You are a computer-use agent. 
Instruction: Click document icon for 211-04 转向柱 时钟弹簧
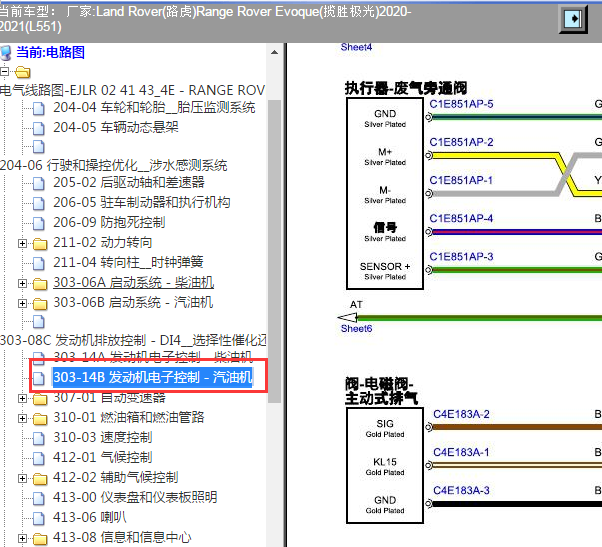pos(39,263)
